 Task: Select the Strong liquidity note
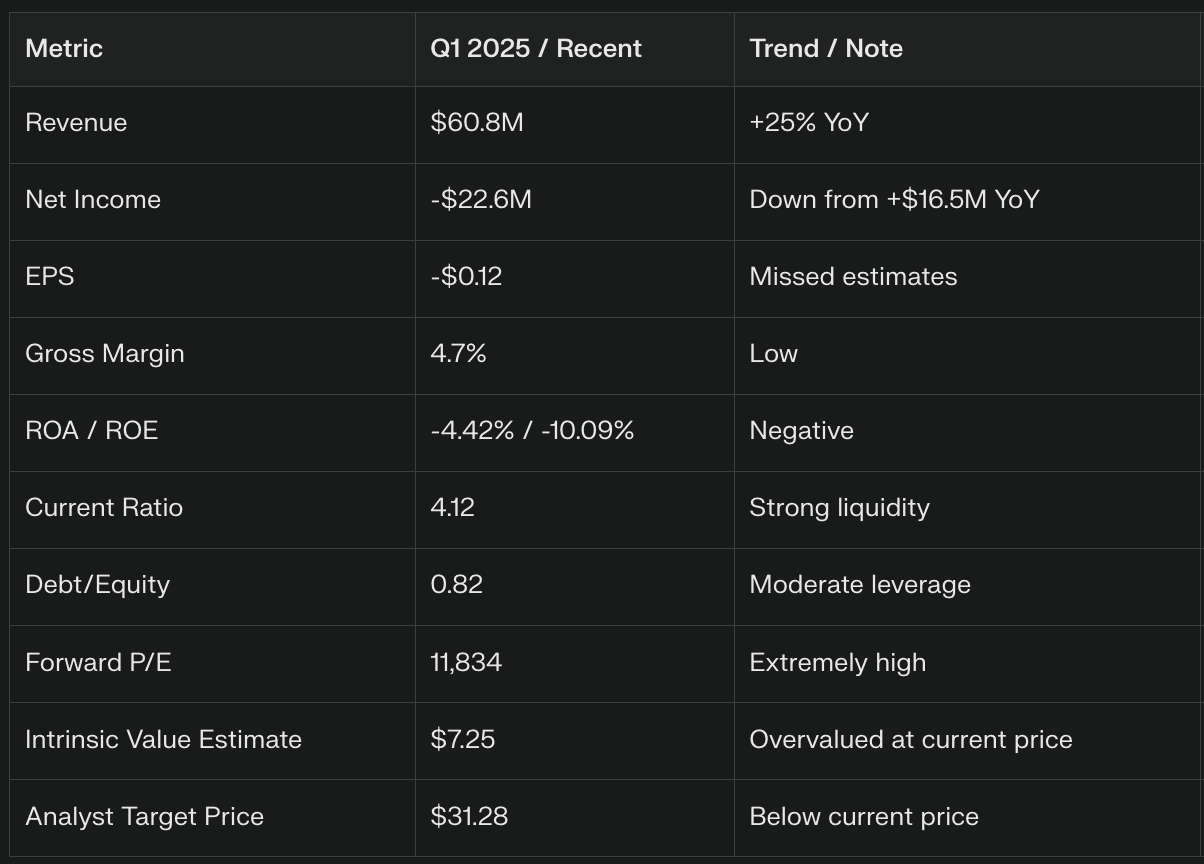point(839,508)
